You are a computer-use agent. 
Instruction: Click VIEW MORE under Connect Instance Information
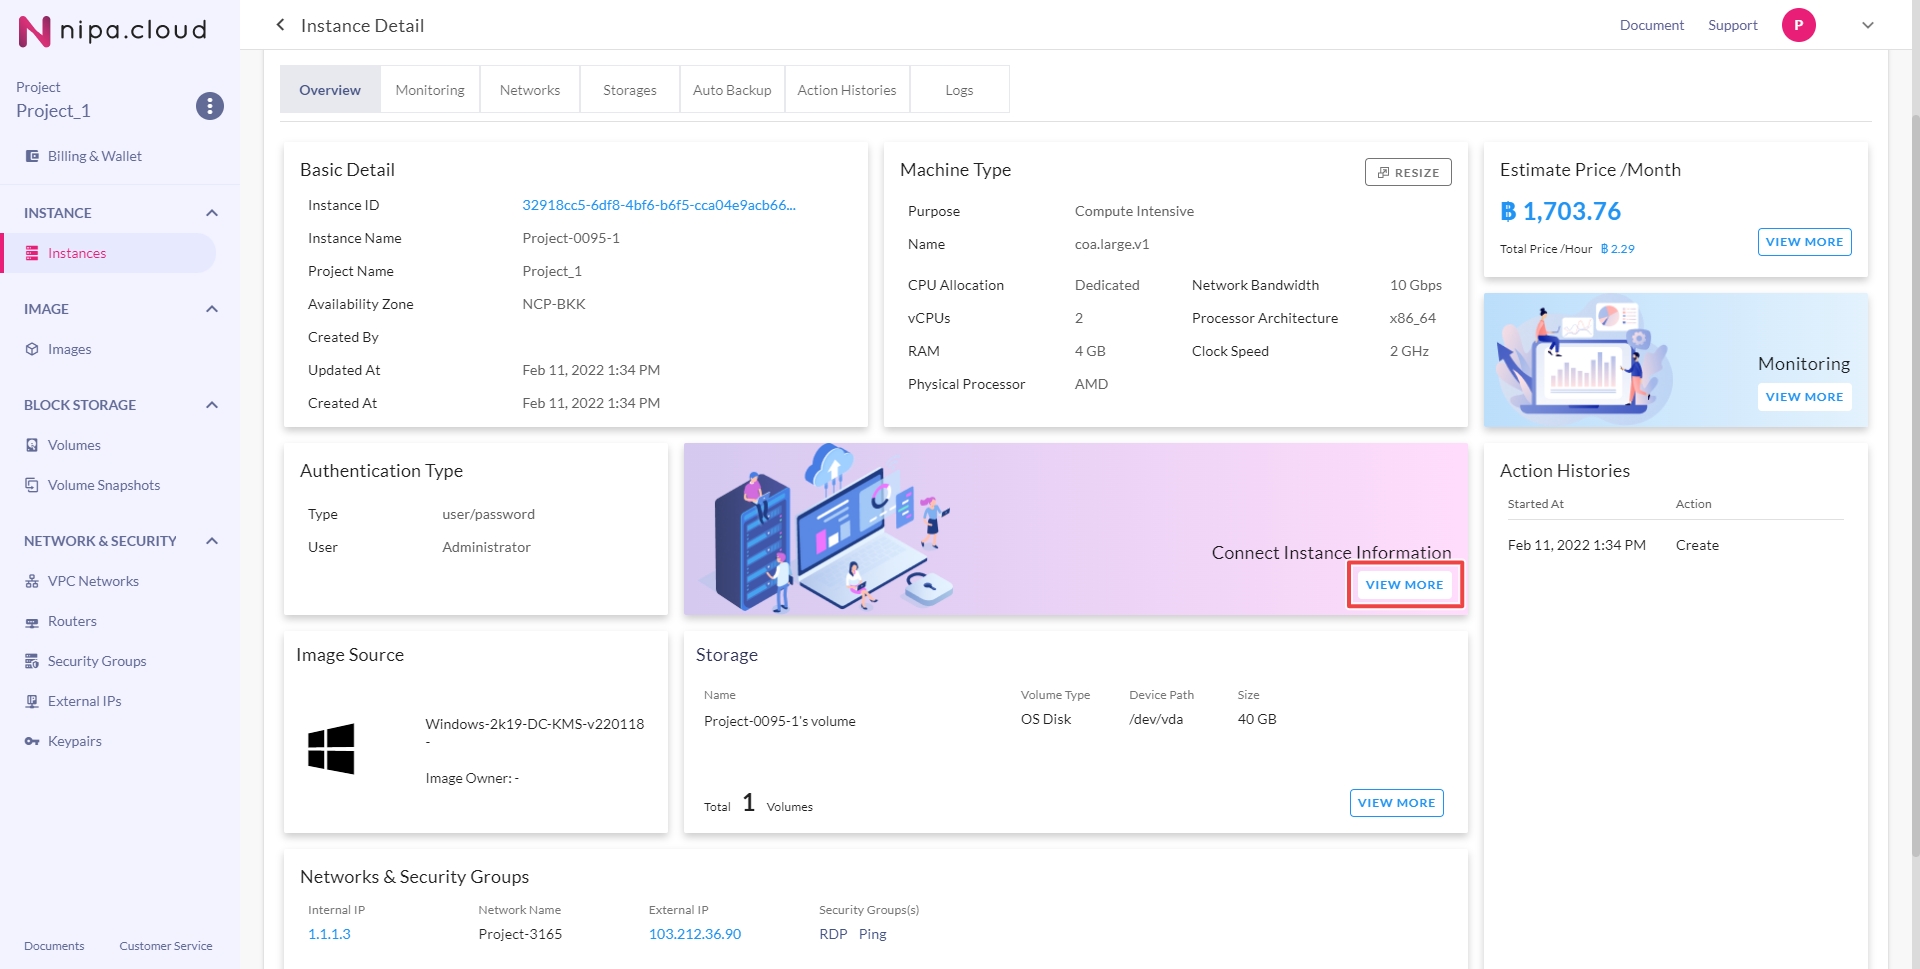[1404, 585]
